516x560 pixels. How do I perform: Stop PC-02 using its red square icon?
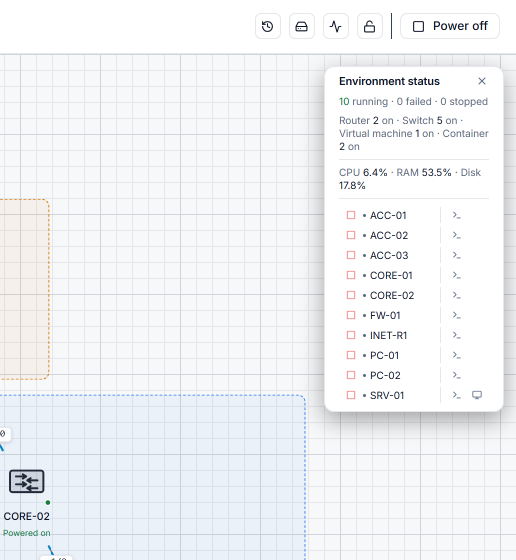pos(351,375)
